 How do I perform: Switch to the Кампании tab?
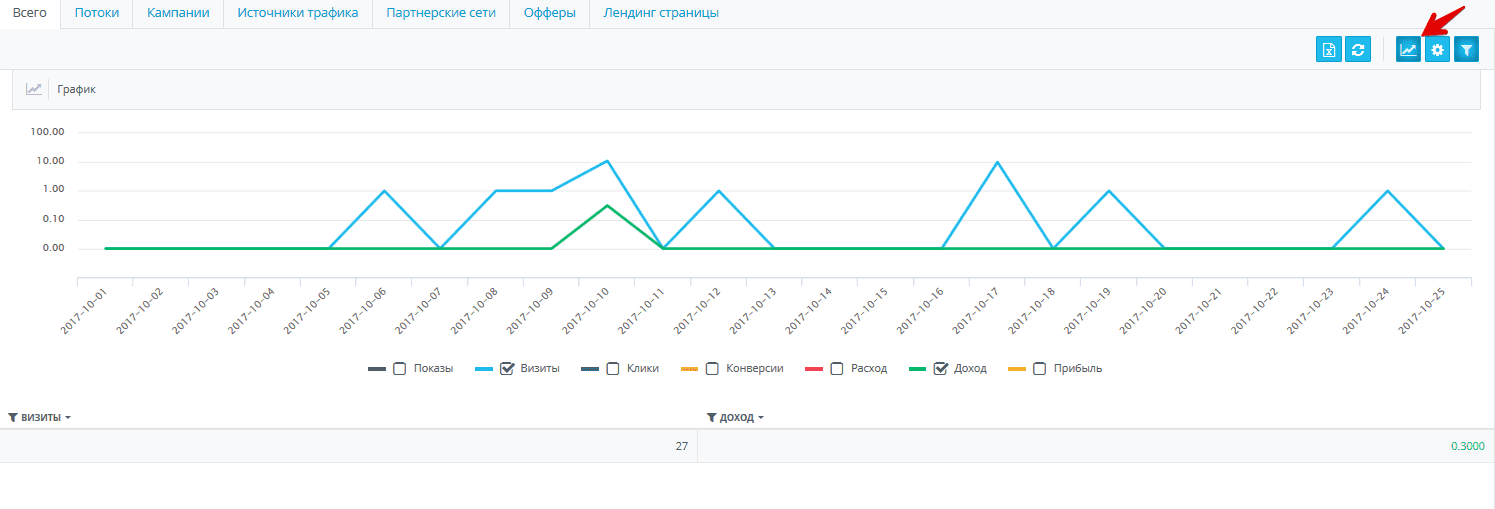pyautogui.click(x=178, y=14)
